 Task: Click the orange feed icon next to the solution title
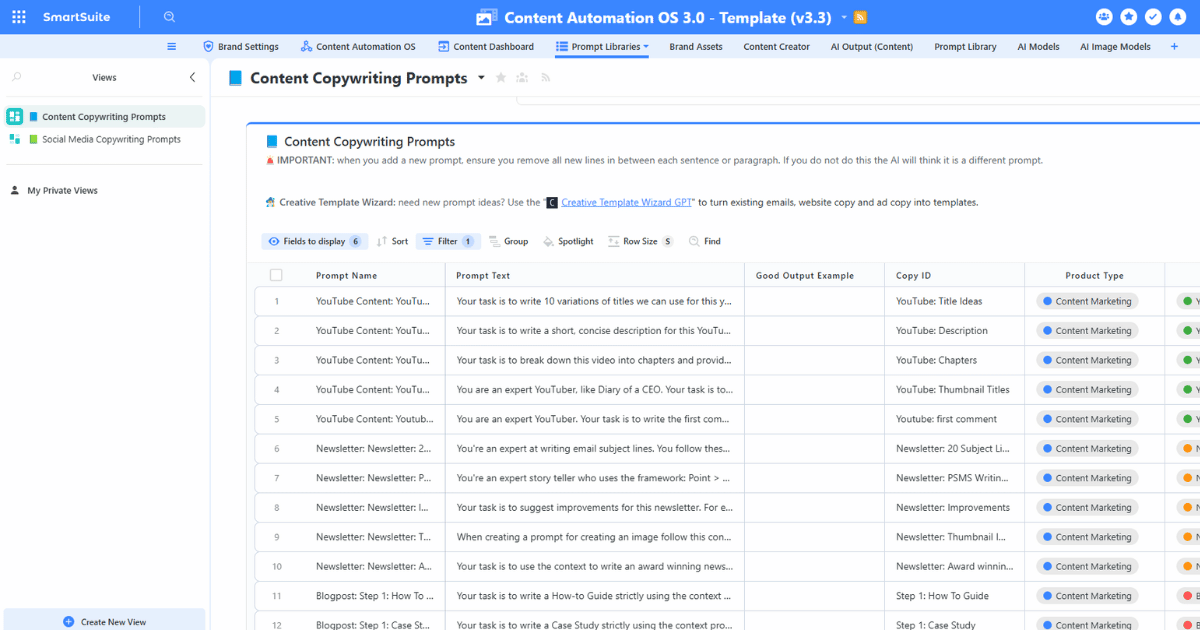(860, 17)
